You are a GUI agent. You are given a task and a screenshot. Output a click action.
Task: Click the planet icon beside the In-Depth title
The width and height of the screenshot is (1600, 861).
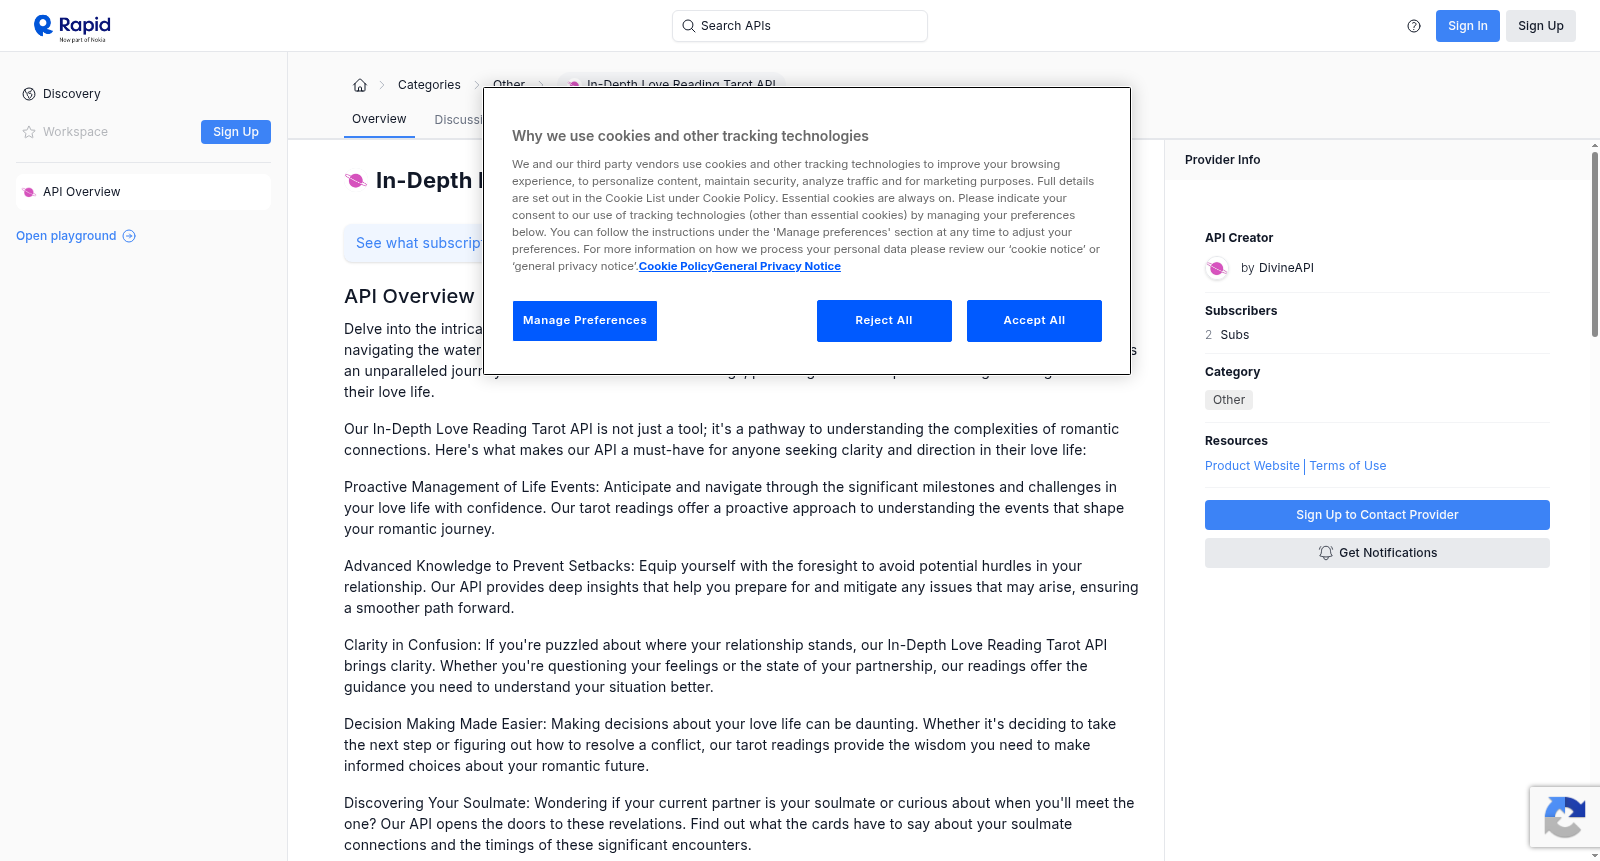(356, 180)
